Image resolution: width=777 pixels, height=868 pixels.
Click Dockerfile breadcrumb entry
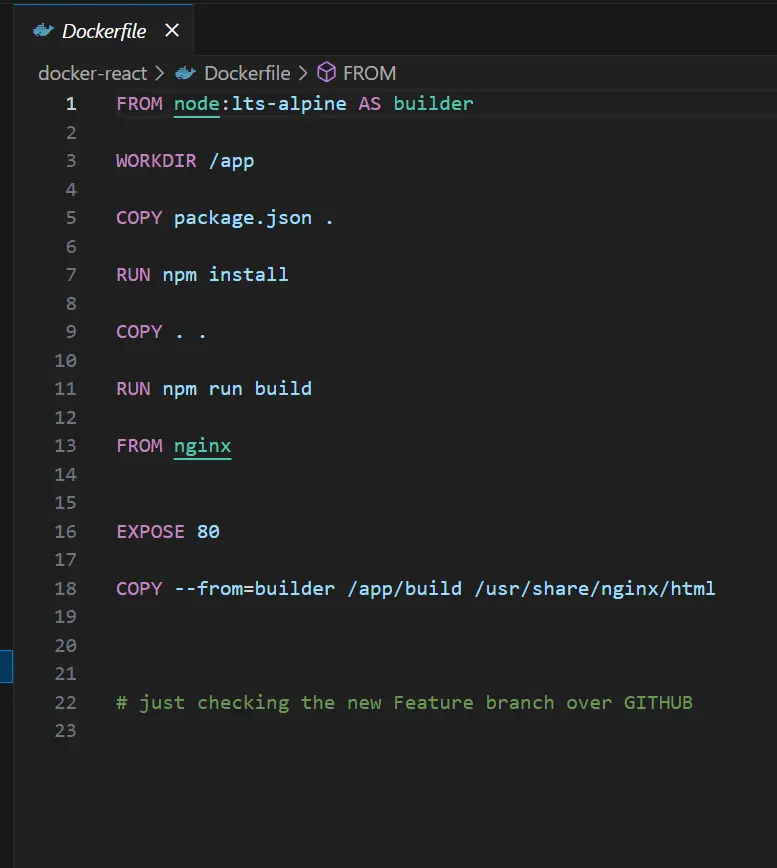pyautogui.click(x=247, y=73)
